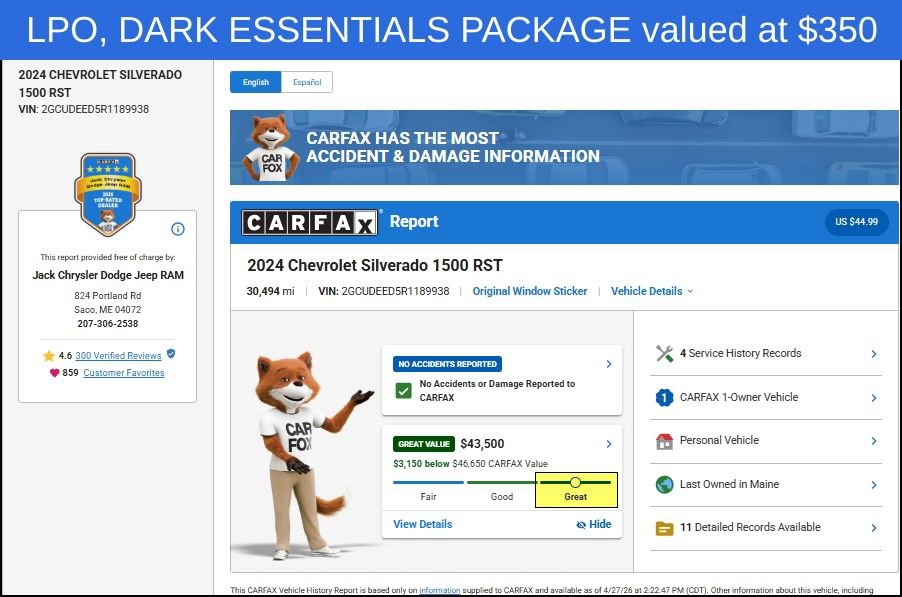Click View Details link
902x597 pixels.
click(x=423, y=524)
